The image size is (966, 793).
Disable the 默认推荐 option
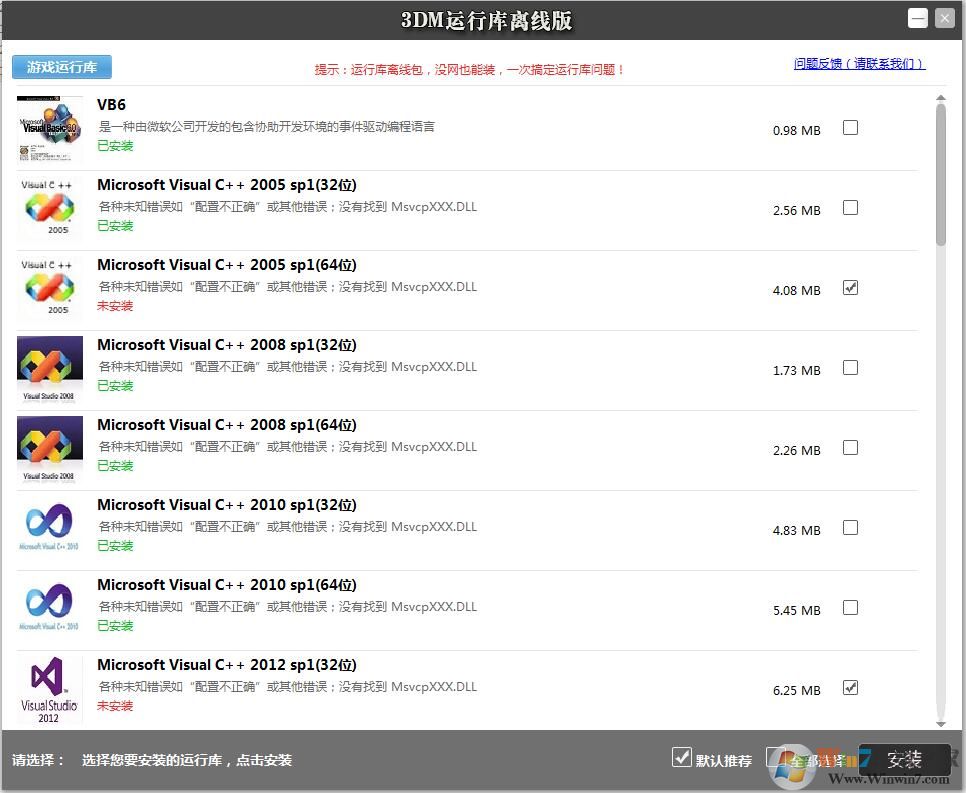point(682,758)
